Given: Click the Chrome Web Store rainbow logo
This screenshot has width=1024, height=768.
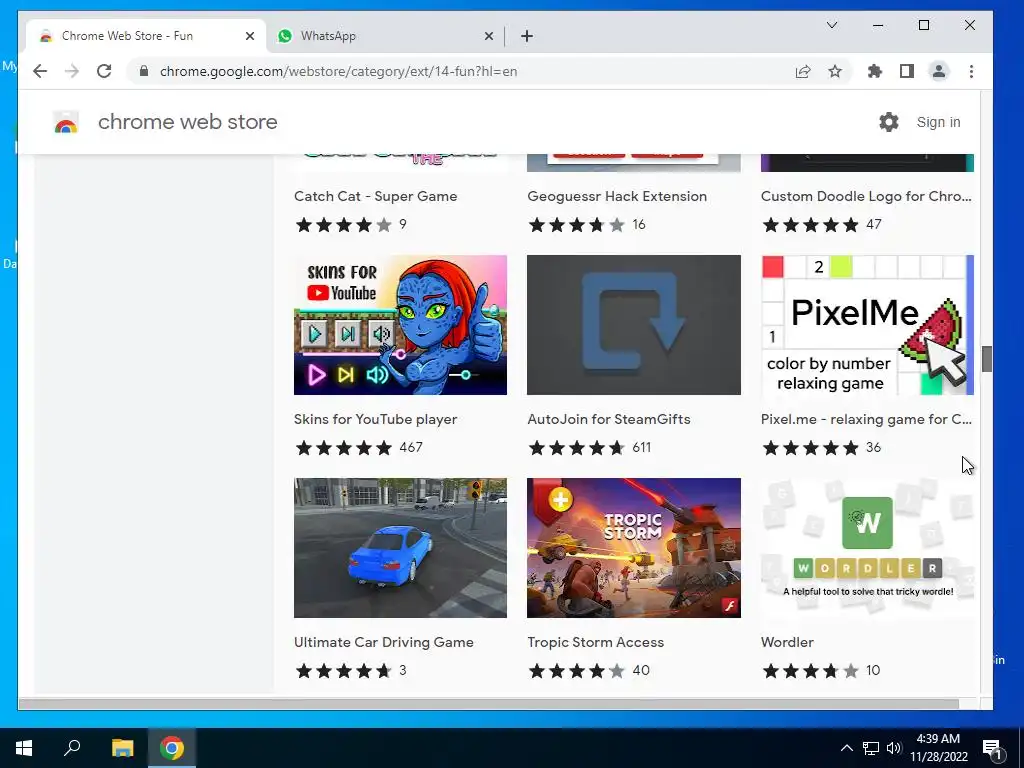Looking at the screenshot, I should [x=66, y=122].
